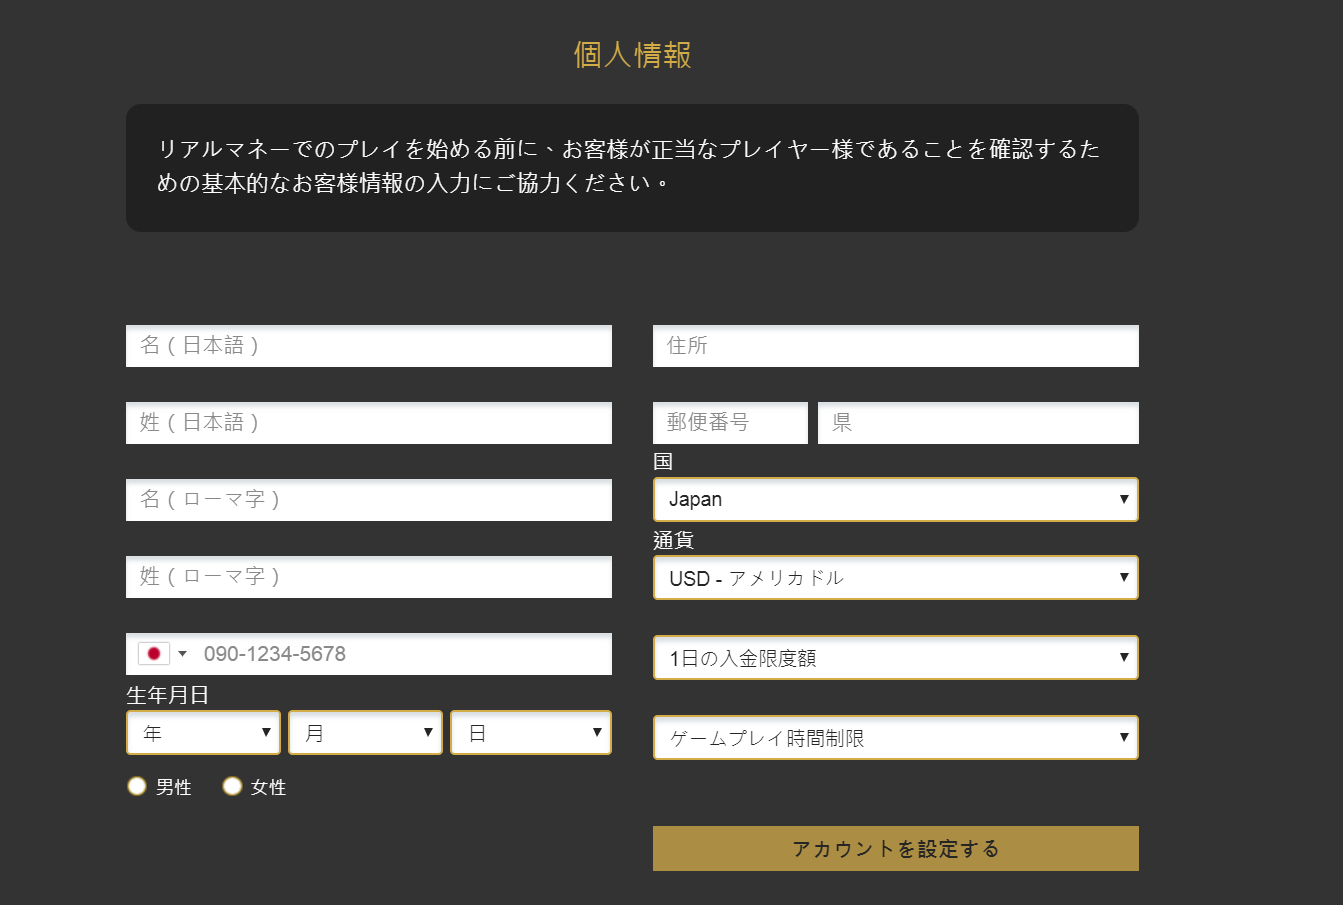Click the 名（日本語） input field
Viewport: 1343px width, 905px height.
(x=368, y=345)
